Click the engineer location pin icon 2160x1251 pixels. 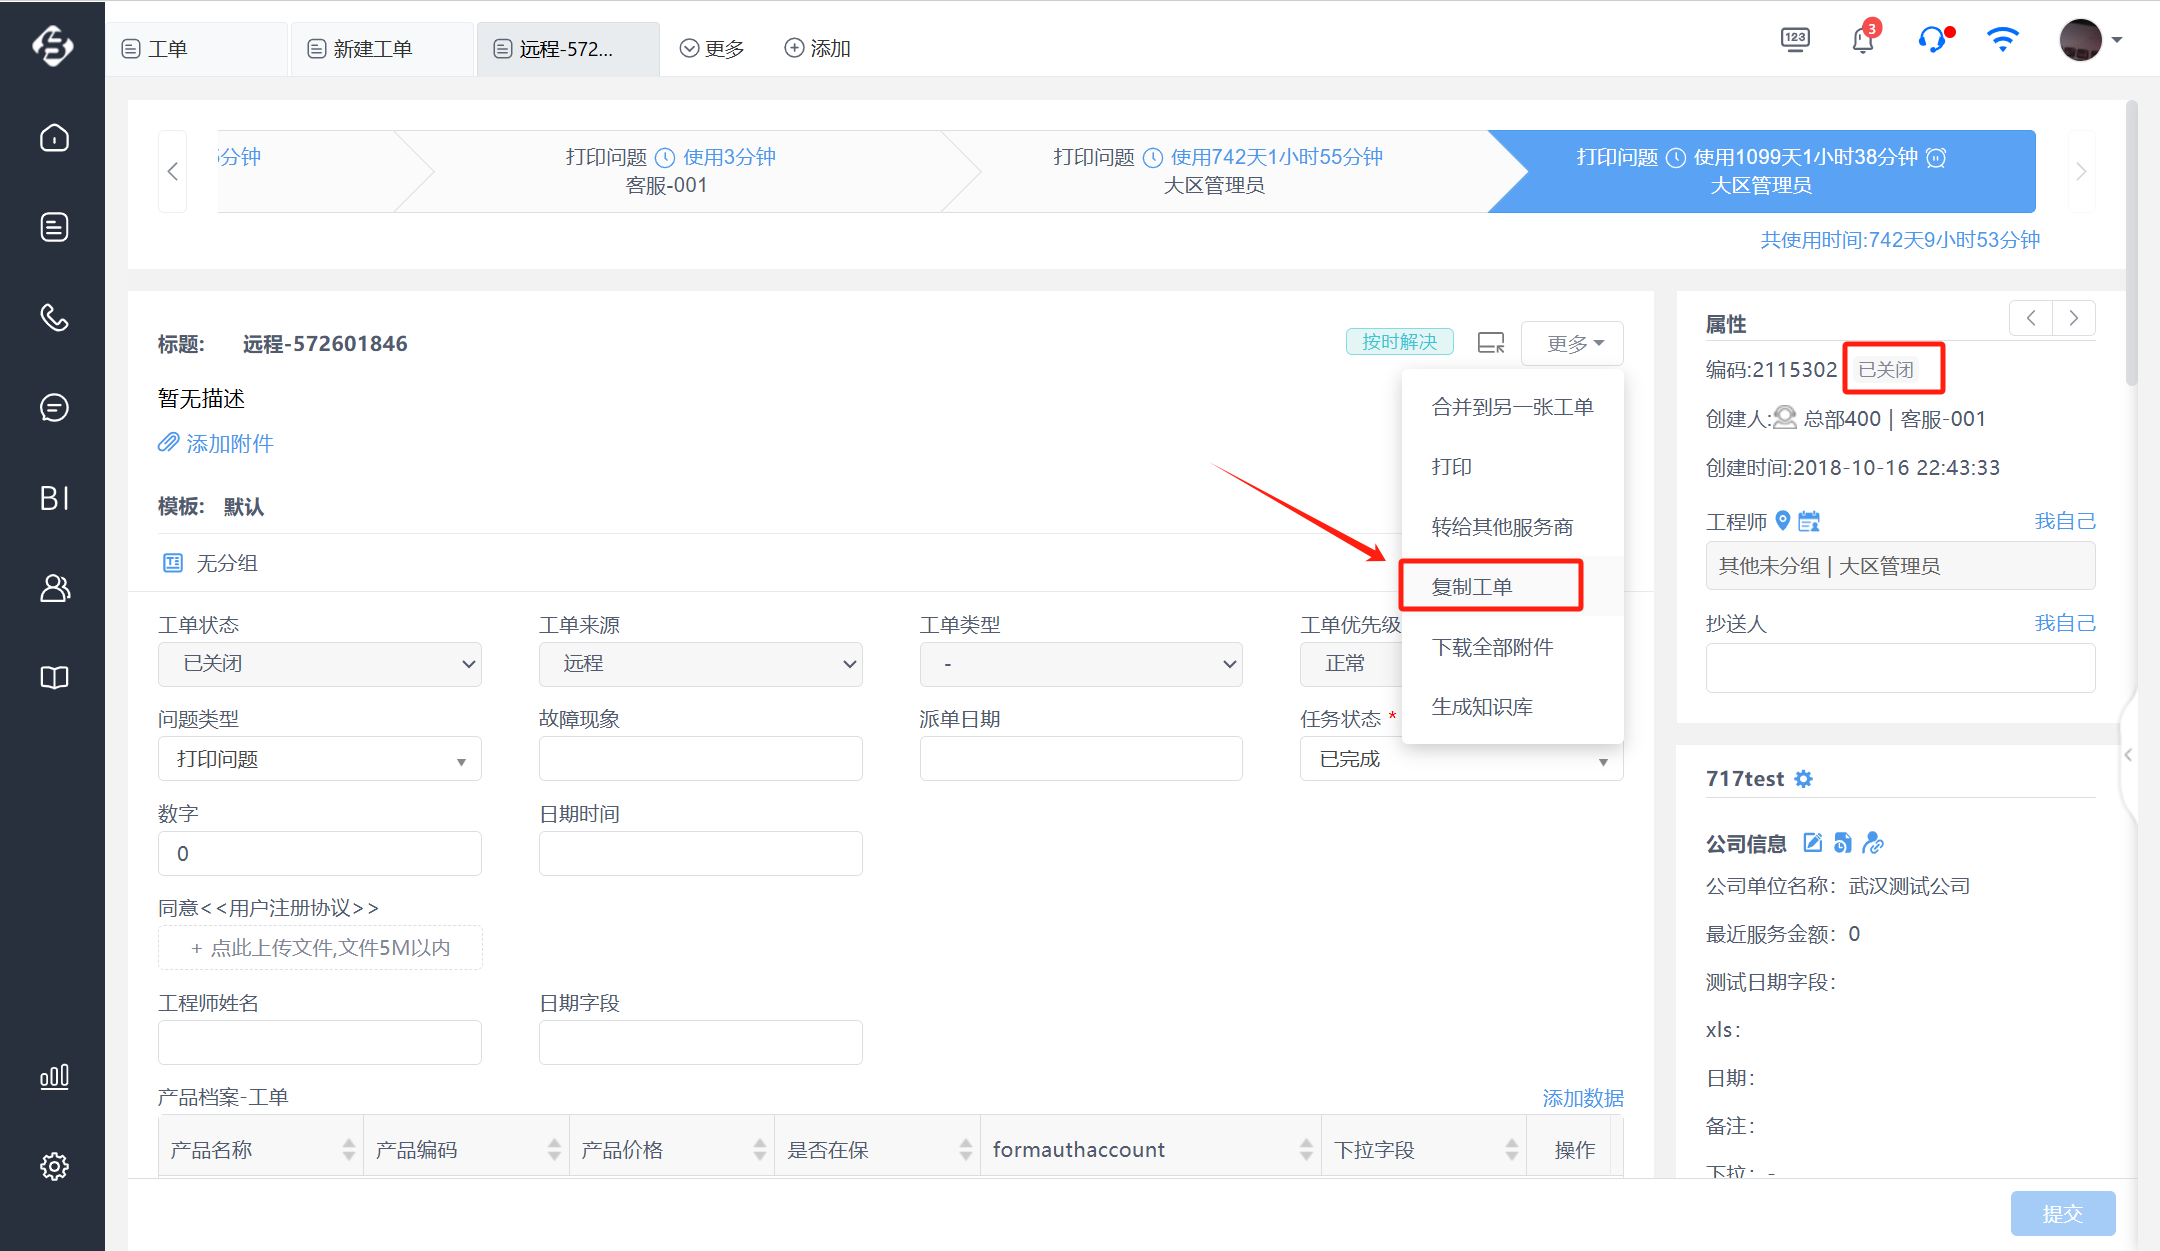click(1783, 521)
